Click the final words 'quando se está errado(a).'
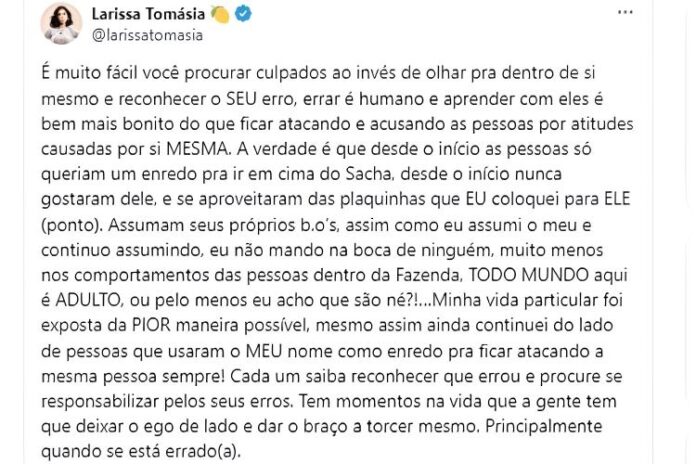 [x=150, y=450]
